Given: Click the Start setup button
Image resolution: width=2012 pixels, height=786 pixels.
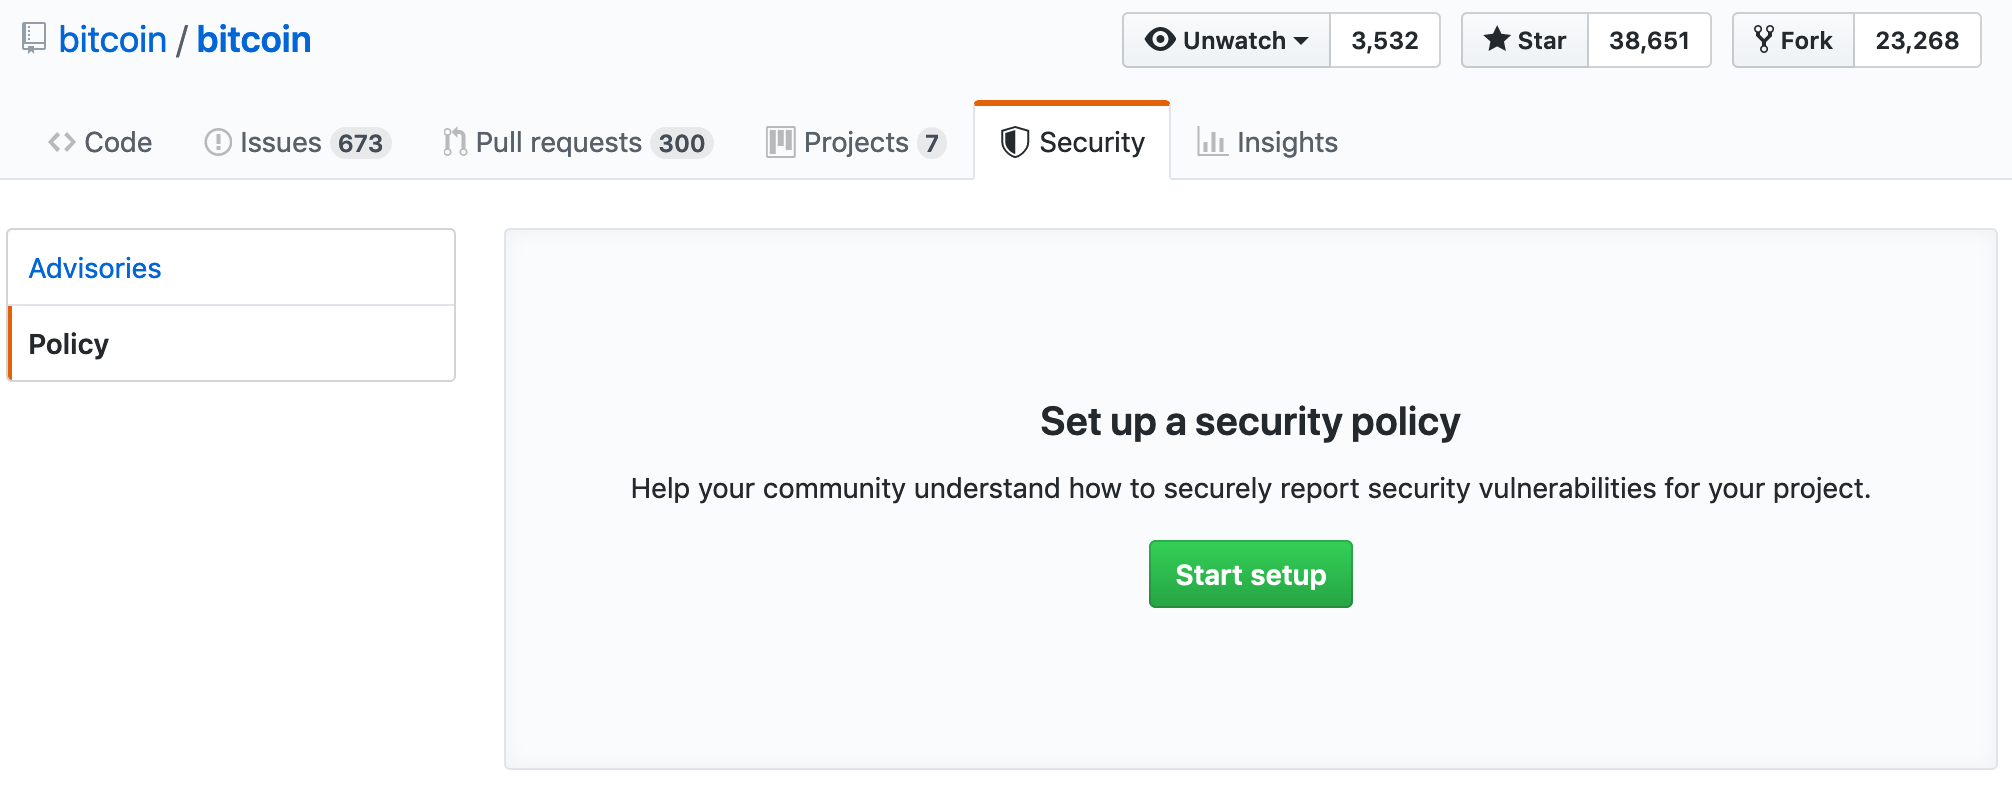Looking at the screenshot, I should [x=1250, y=574].
